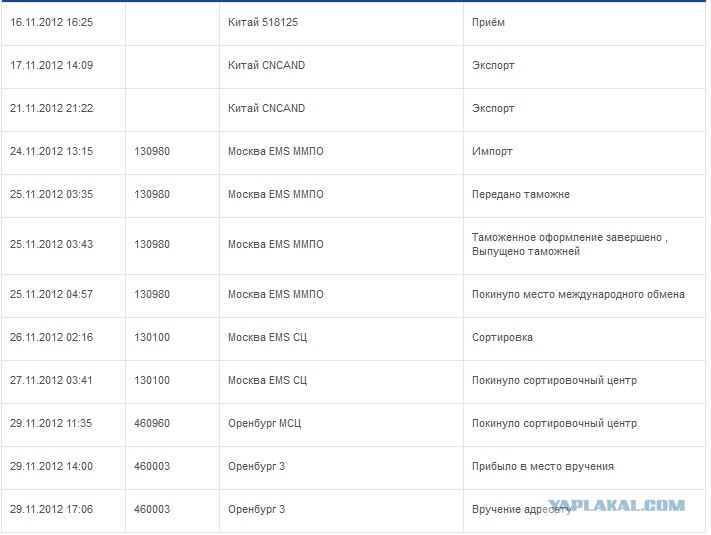Viewport: 711px width, 535px height.
Task: Select the 25.11.2012 04:57 date cell
Action: coord(51,294)
